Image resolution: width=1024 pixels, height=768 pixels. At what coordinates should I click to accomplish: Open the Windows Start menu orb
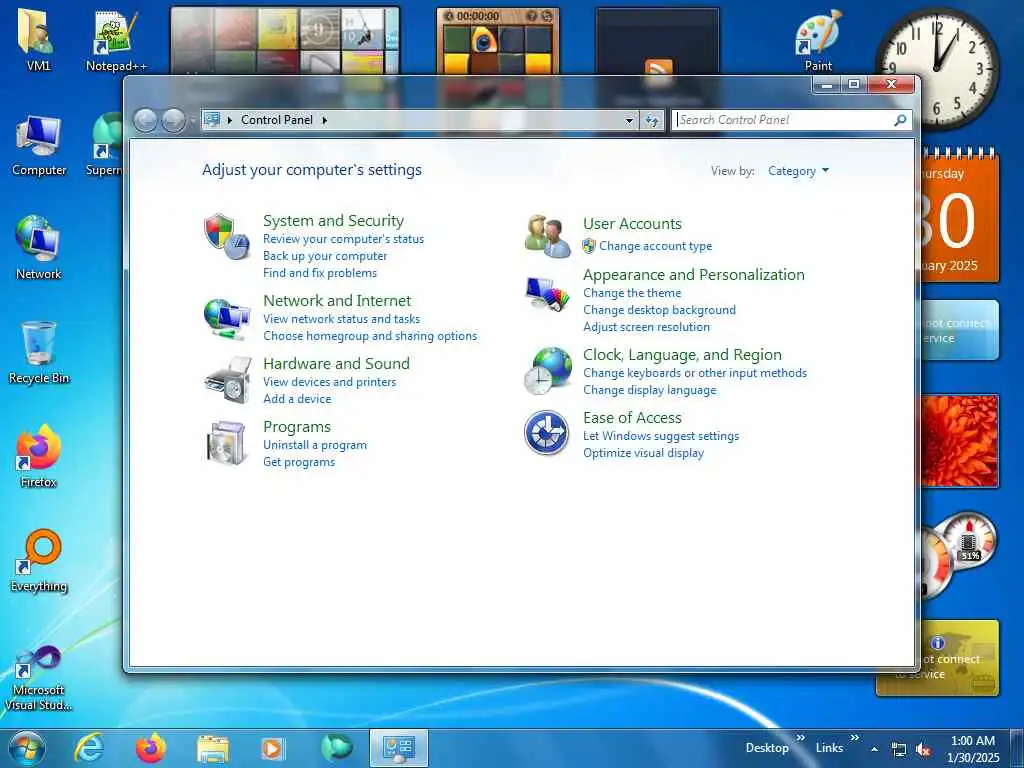27,749
